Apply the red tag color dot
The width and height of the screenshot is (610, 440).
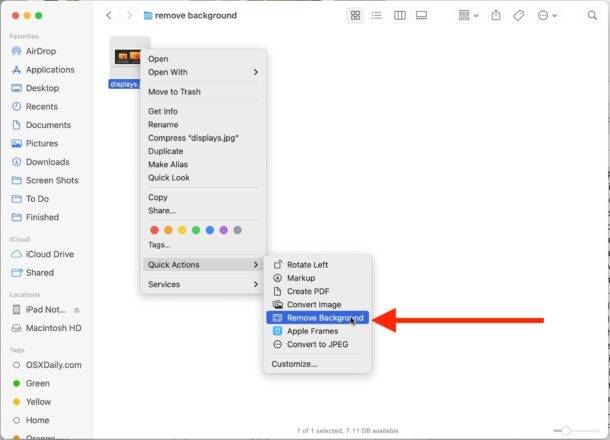point(153,230)
